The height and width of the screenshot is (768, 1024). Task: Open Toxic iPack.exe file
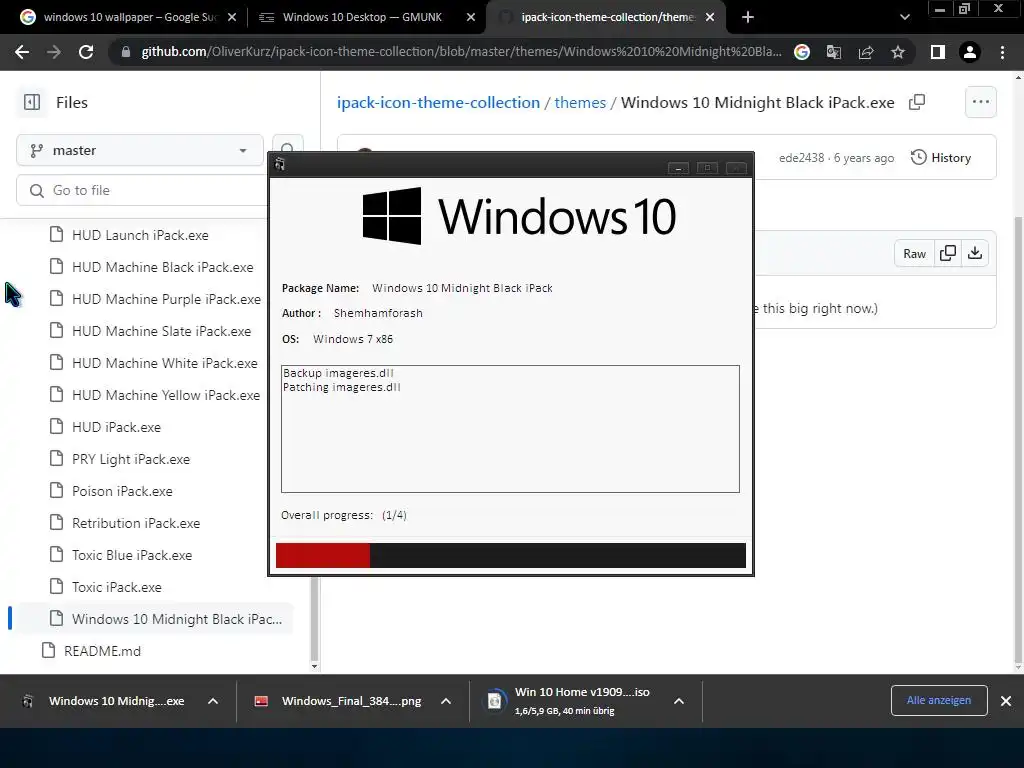coord(116,587)
